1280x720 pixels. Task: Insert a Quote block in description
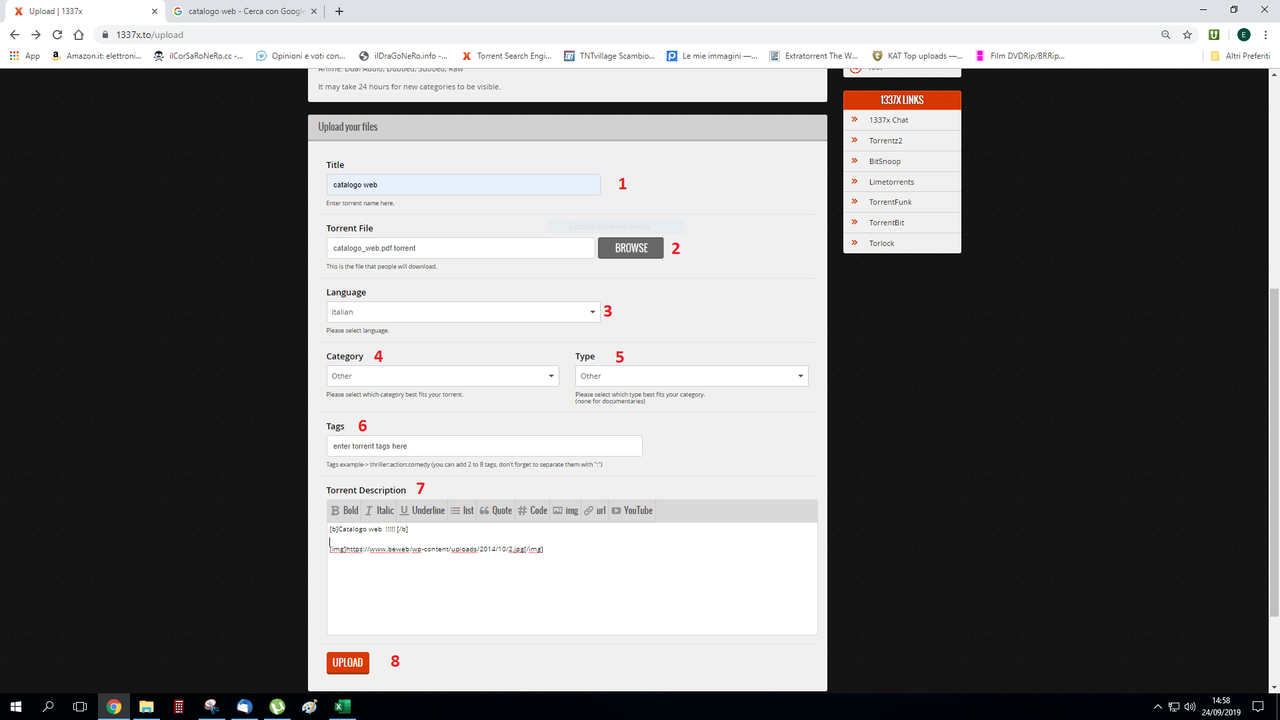tap(496, 510)
